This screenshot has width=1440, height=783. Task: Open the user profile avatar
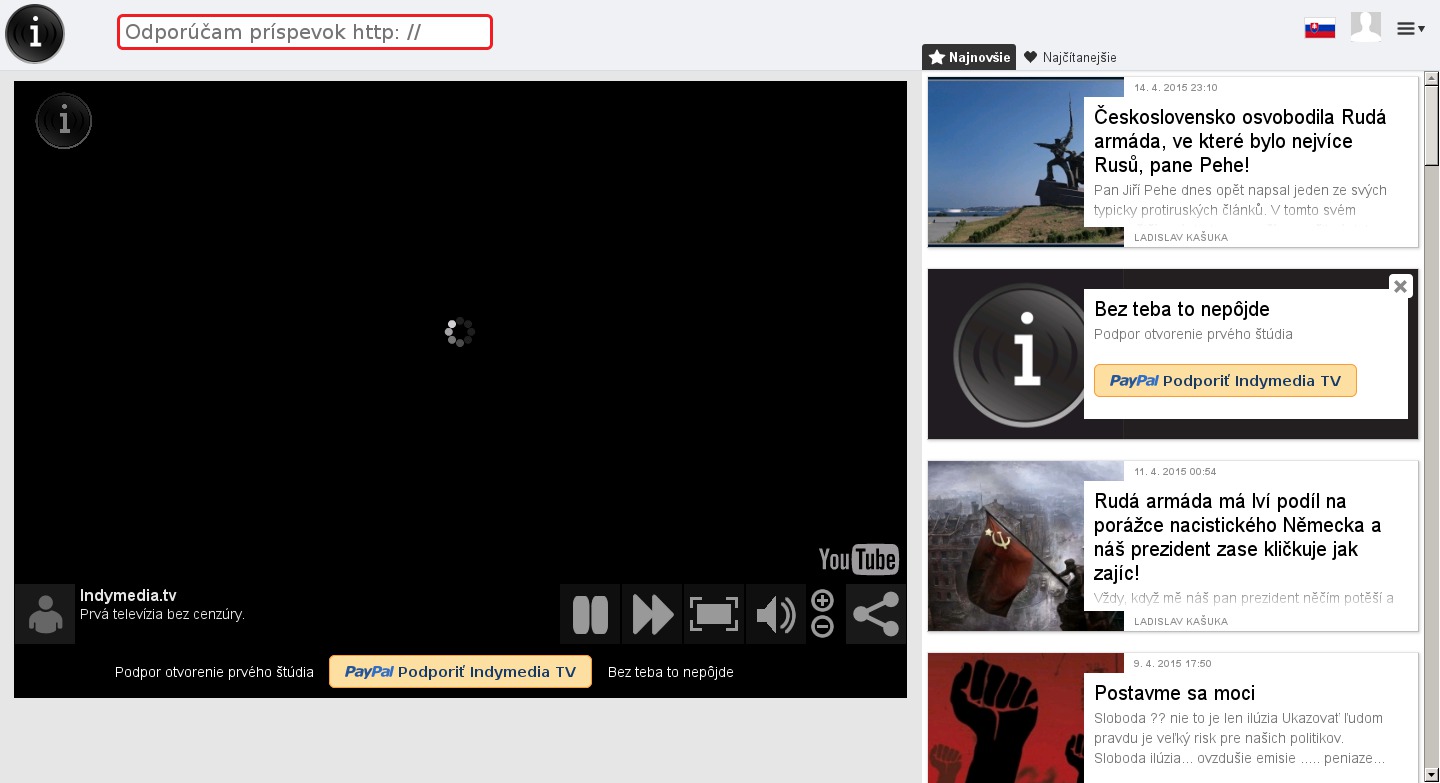tap(1365, 27)
